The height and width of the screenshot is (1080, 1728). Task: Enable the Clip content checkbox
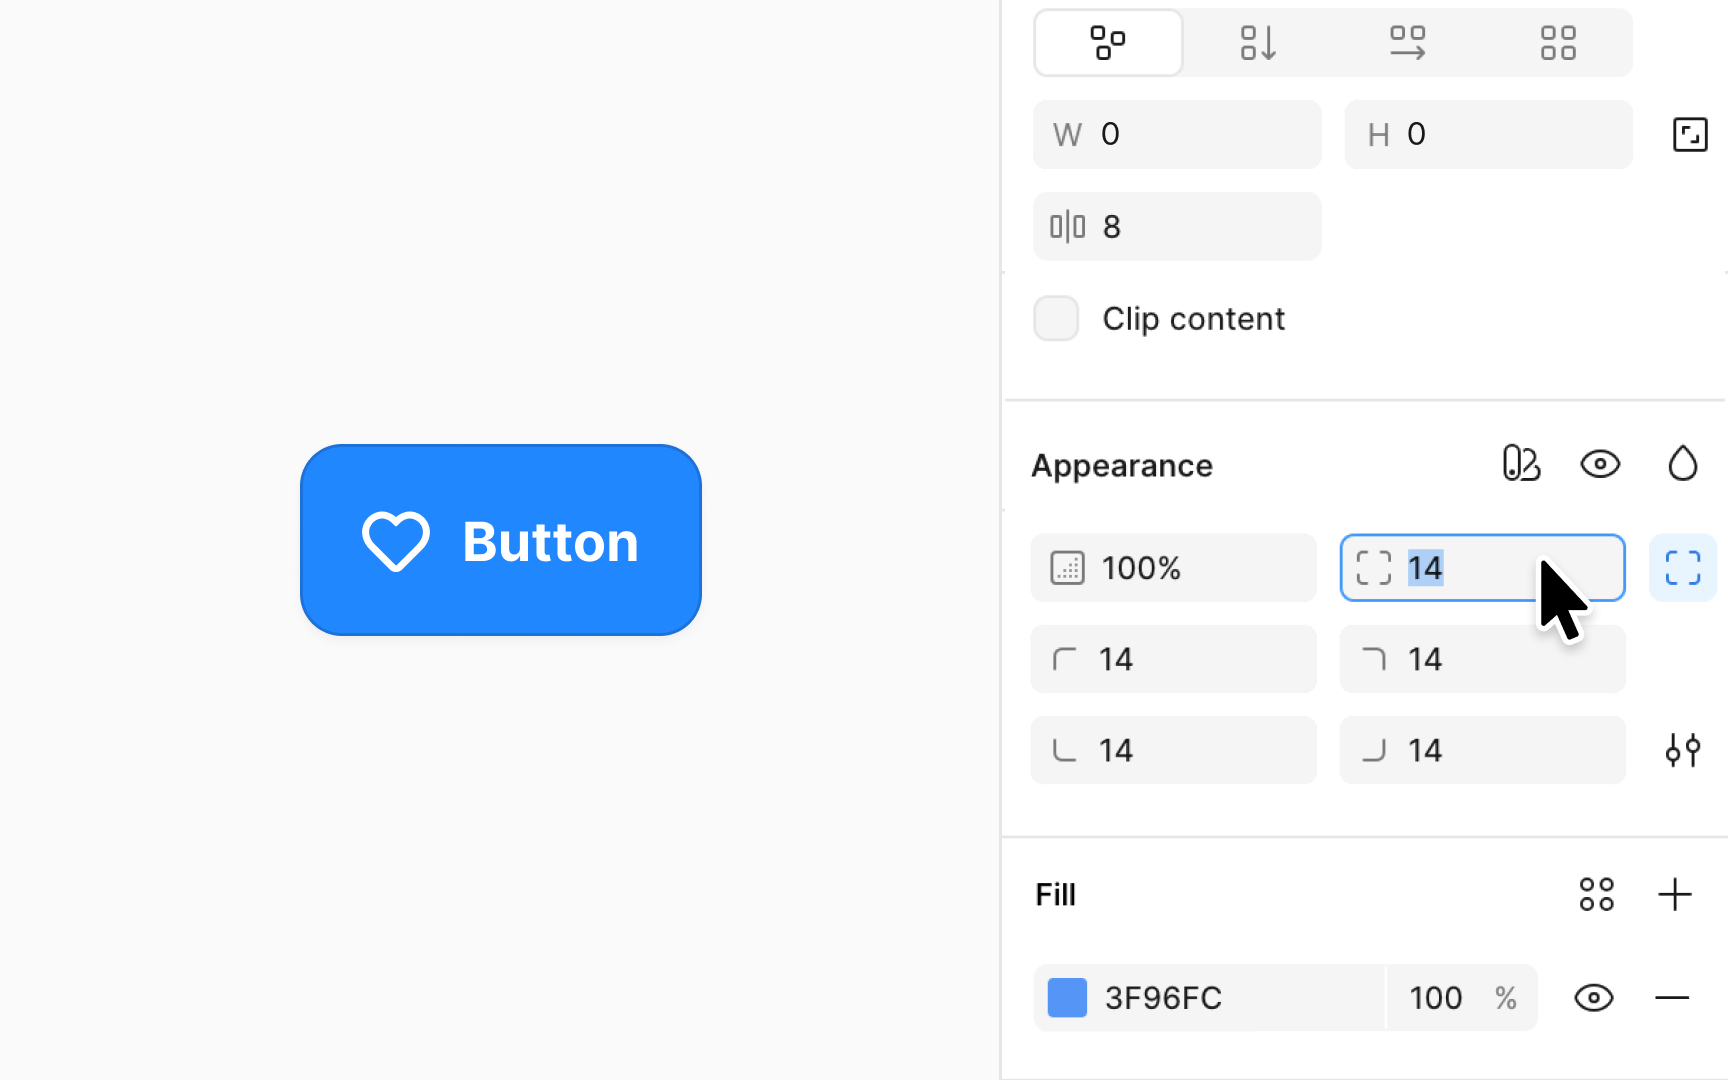tap(1056, 318)
